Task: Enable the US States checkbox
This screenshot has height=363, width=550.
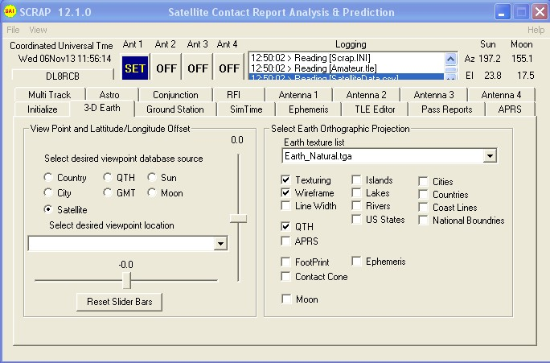Action: (x=356, y=220)
